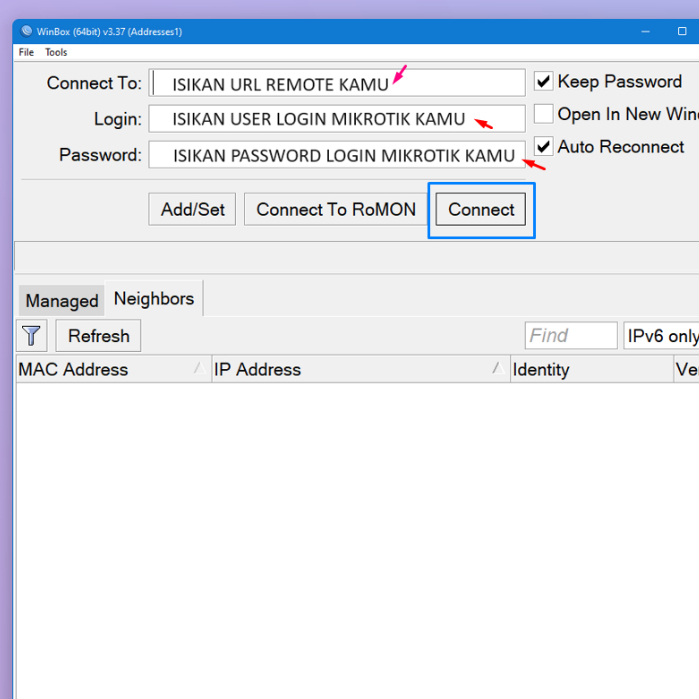Toggle the Keep Password checkbox
The image size is (699, 699).
point(543,82)
